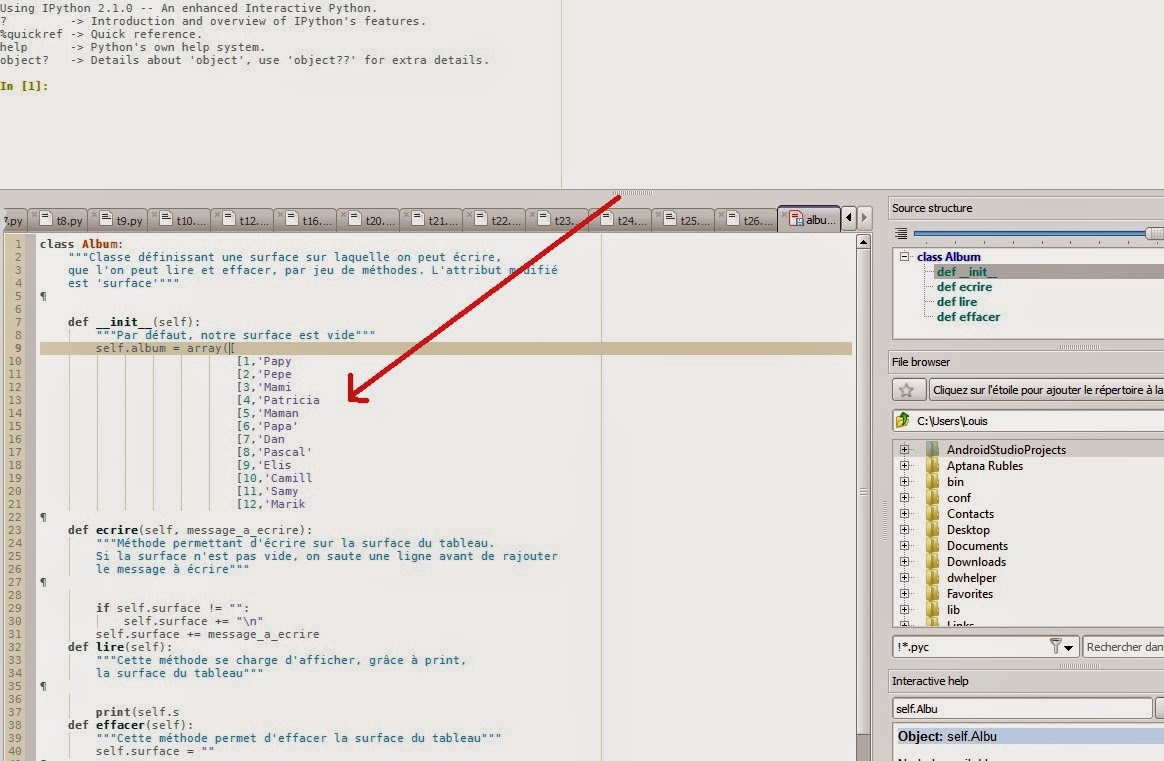Click the blue slider track in Source structure
The height and width of the screenshot is (761, 1164).
pos(1030,233)
